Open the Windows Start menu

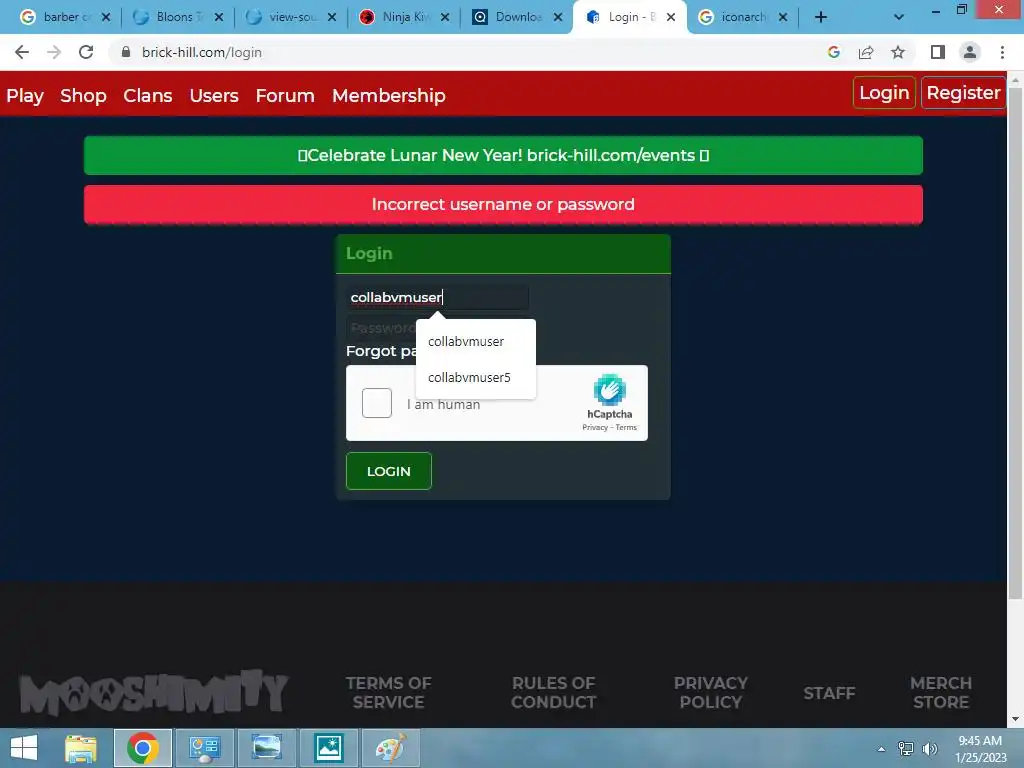pyautogui.click(x=24, y=748)
